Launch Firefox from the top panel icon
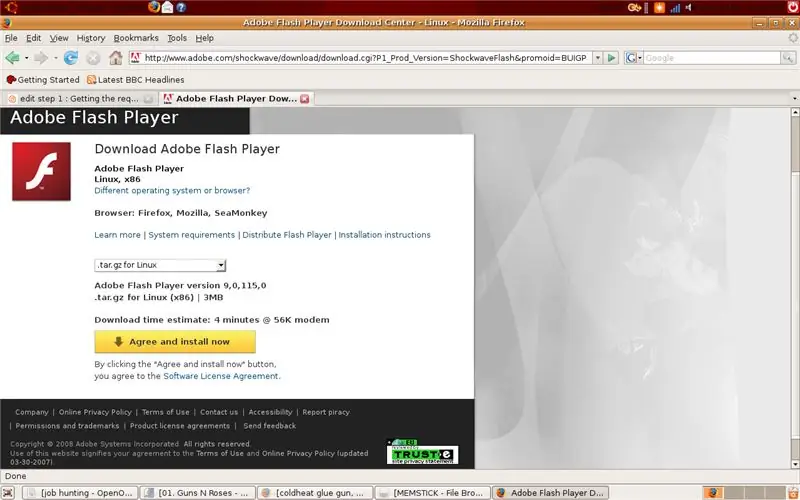Viewport: 800px width, 500px height. tap(154, 7)
